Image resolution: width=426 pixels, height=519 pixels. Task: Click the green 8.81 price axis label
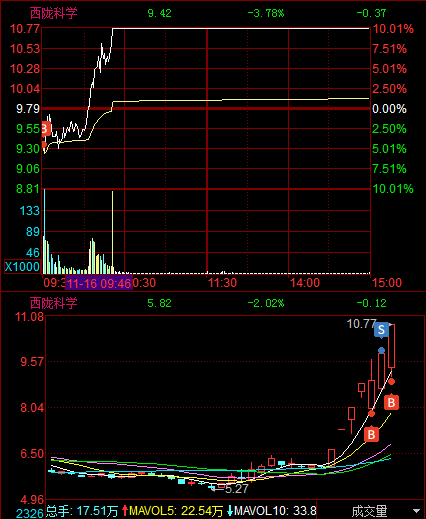click(x=28, y=189)
